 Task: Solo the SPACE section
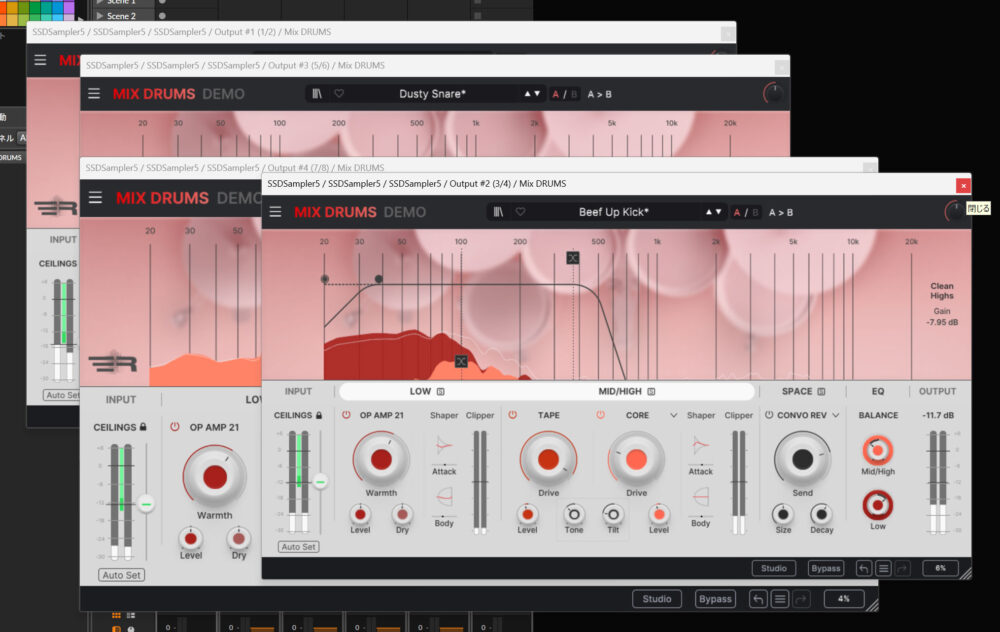click(x=821, y=392)
